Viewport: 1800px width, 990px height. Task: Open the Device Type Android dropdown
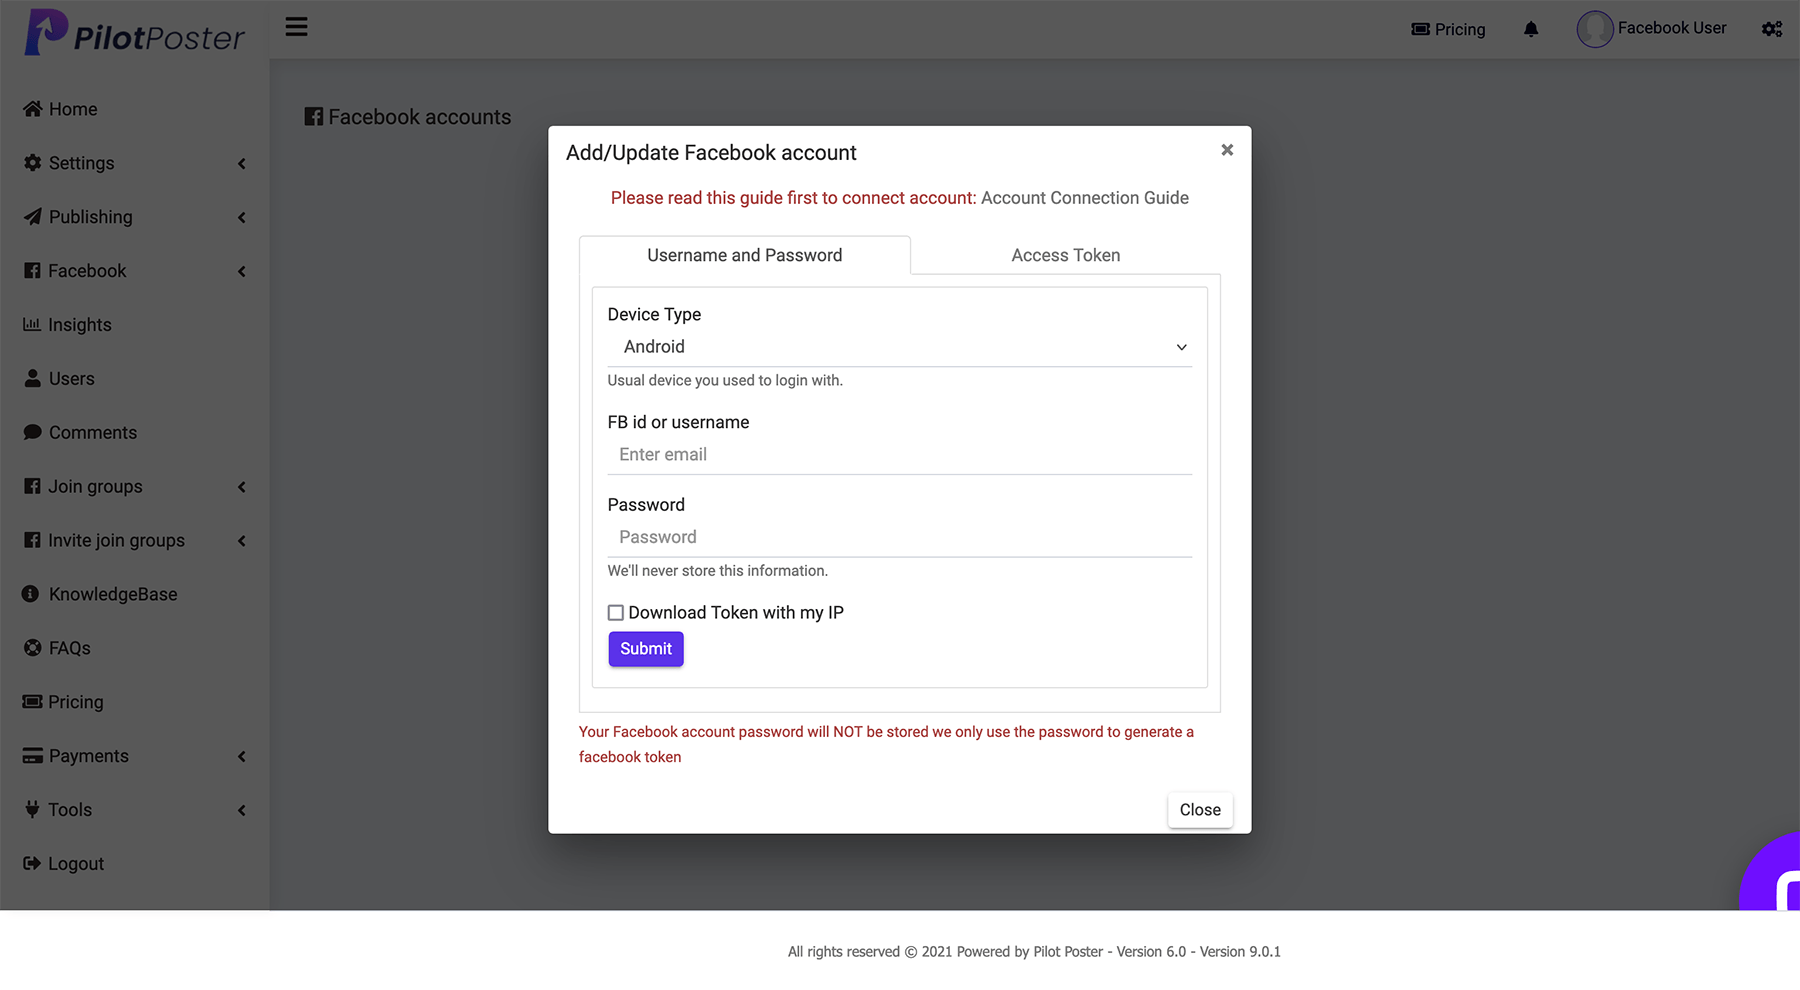tap(900, 347)
